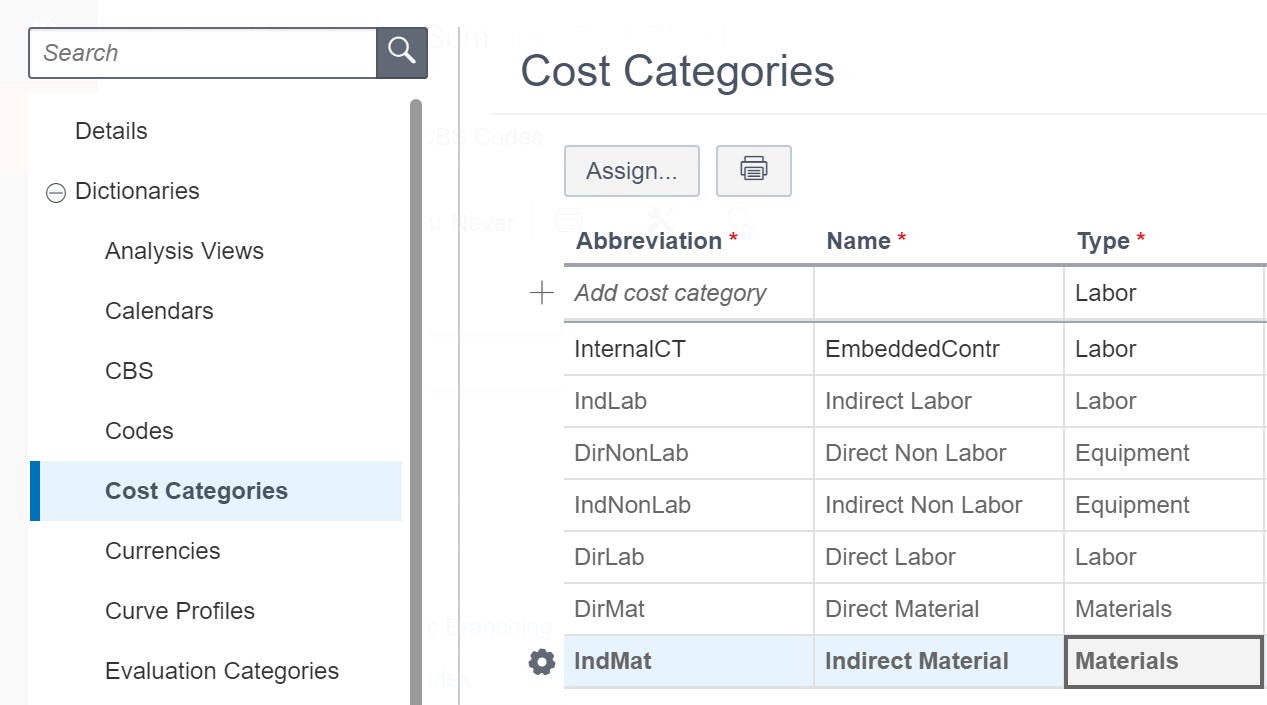
Task: Click the Assign... button
Action: coord(631,171)
